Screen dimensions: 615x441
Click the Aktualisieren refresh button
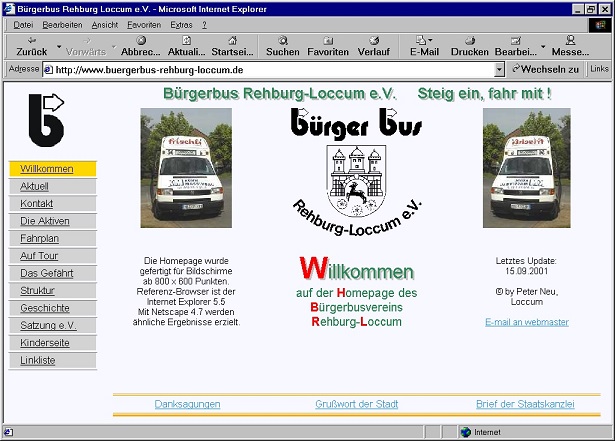tap(186, 46)
